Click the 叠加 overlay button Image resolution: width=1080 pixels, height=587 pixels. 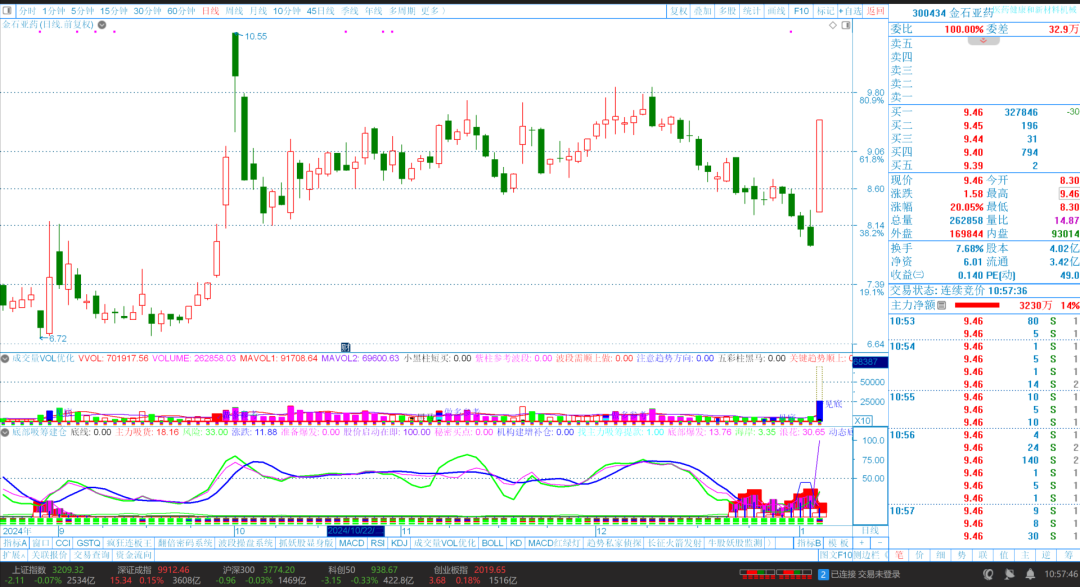pyautogui.click(x=703, y=11)
